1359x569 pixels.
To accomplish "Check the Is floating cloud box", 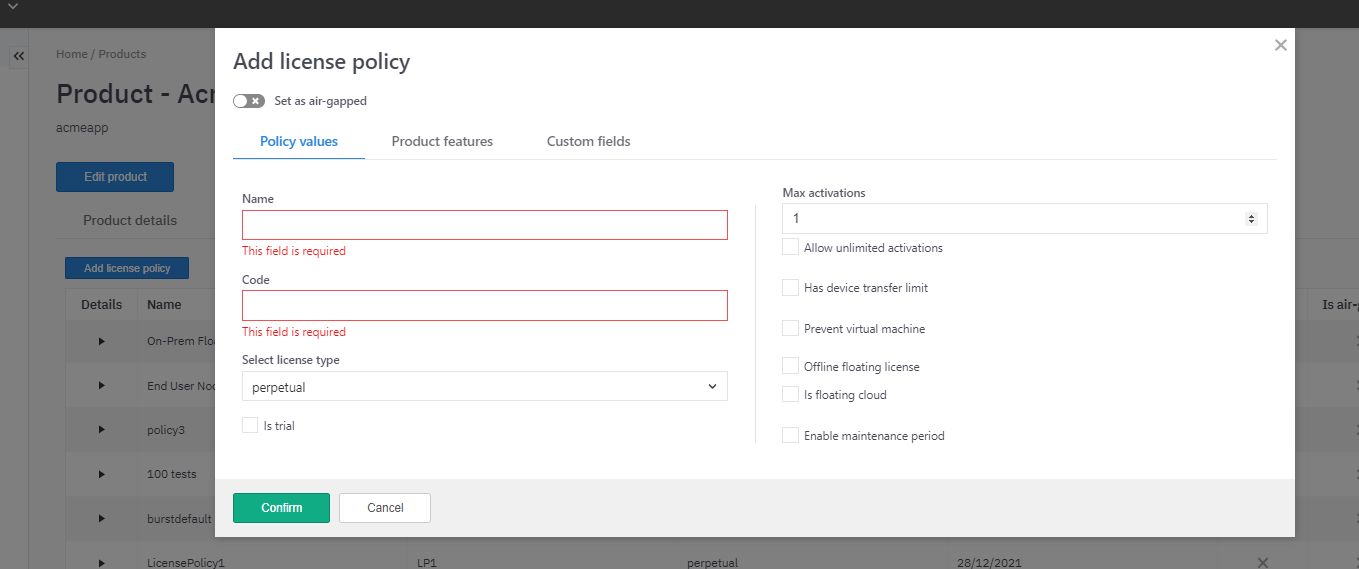I will coord(791,394).
